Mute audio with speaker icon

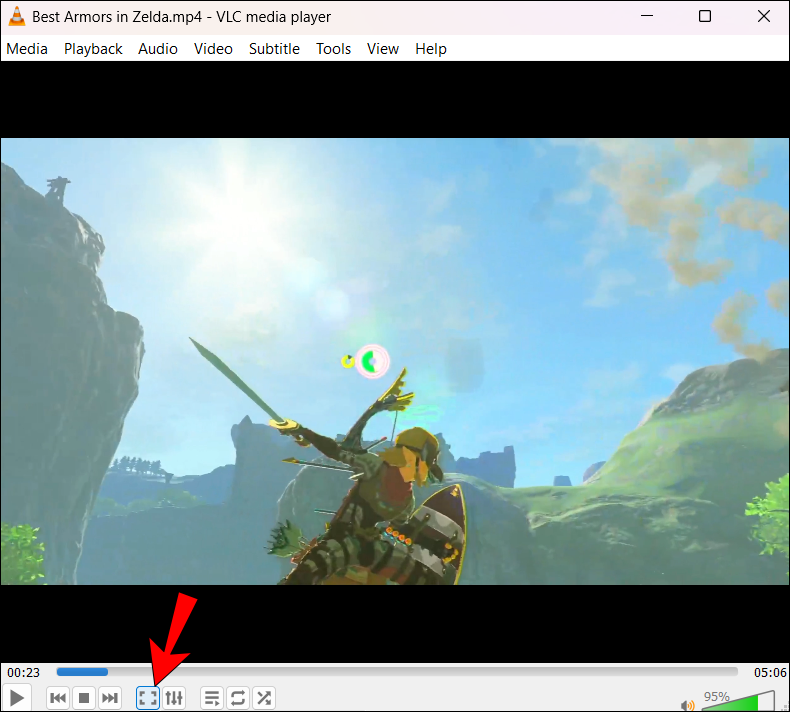(688, 704)
